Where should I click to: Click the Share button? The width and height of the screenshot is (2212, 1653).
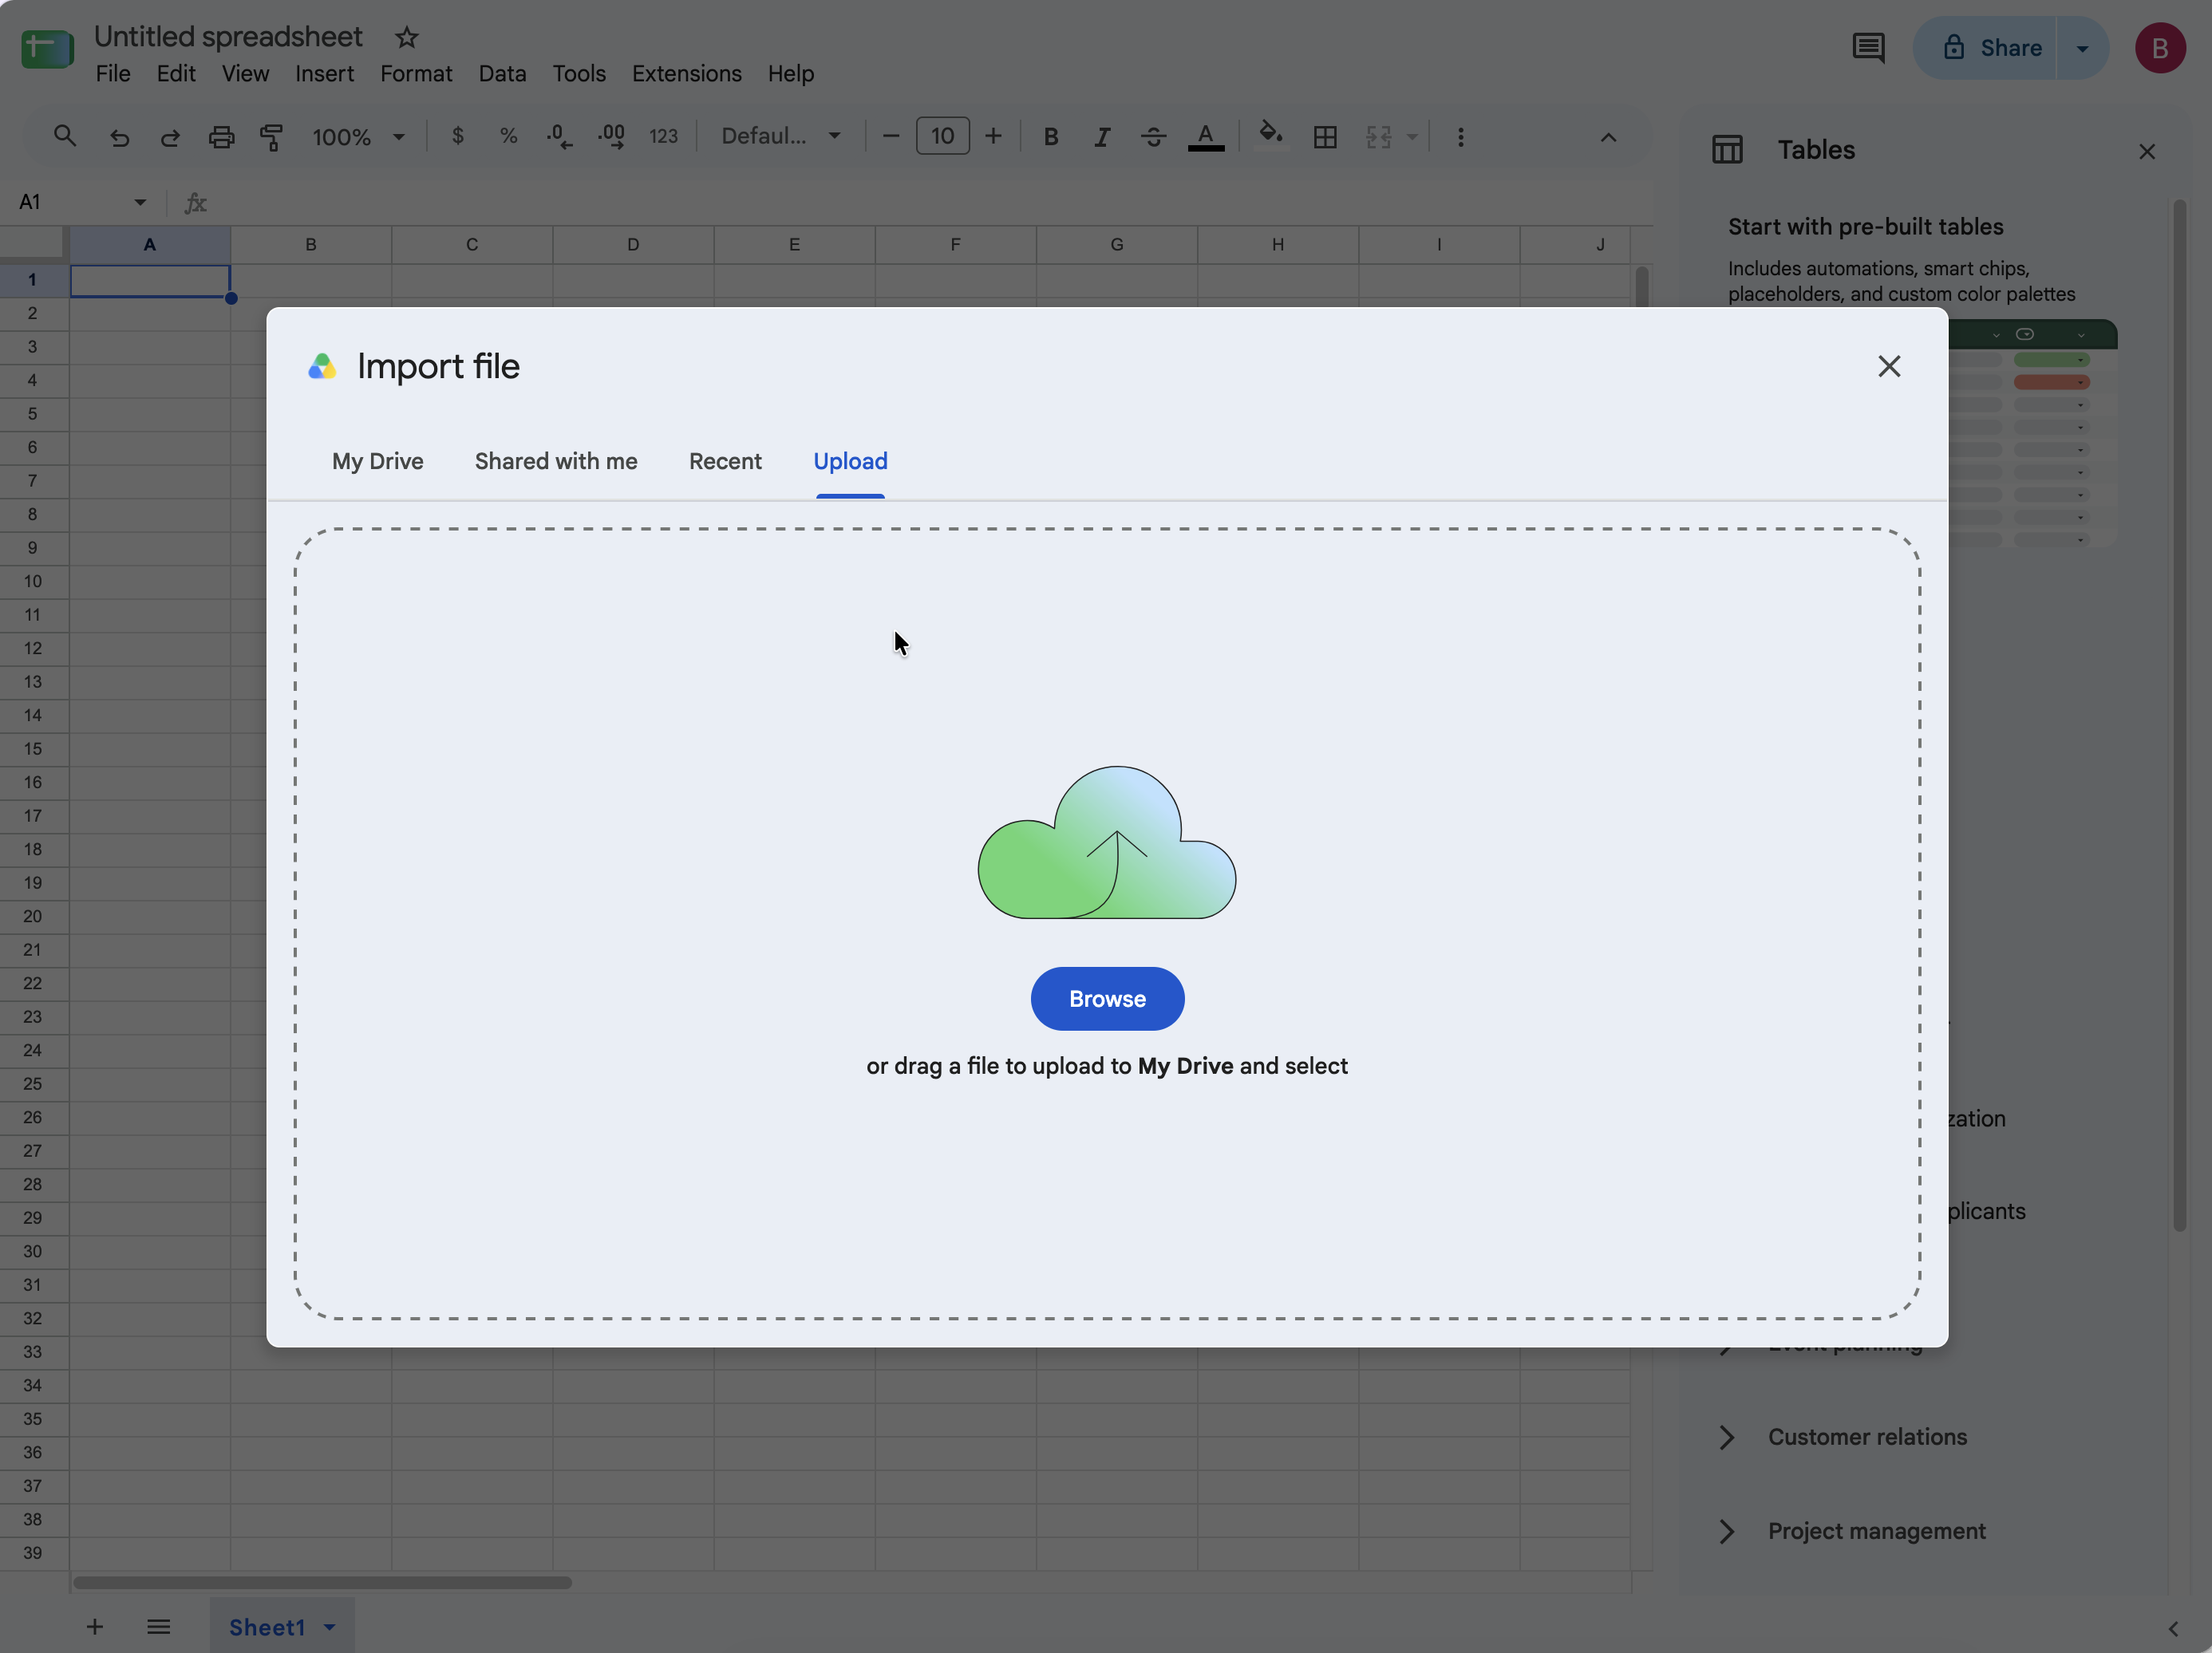[x=1985, y=48]
